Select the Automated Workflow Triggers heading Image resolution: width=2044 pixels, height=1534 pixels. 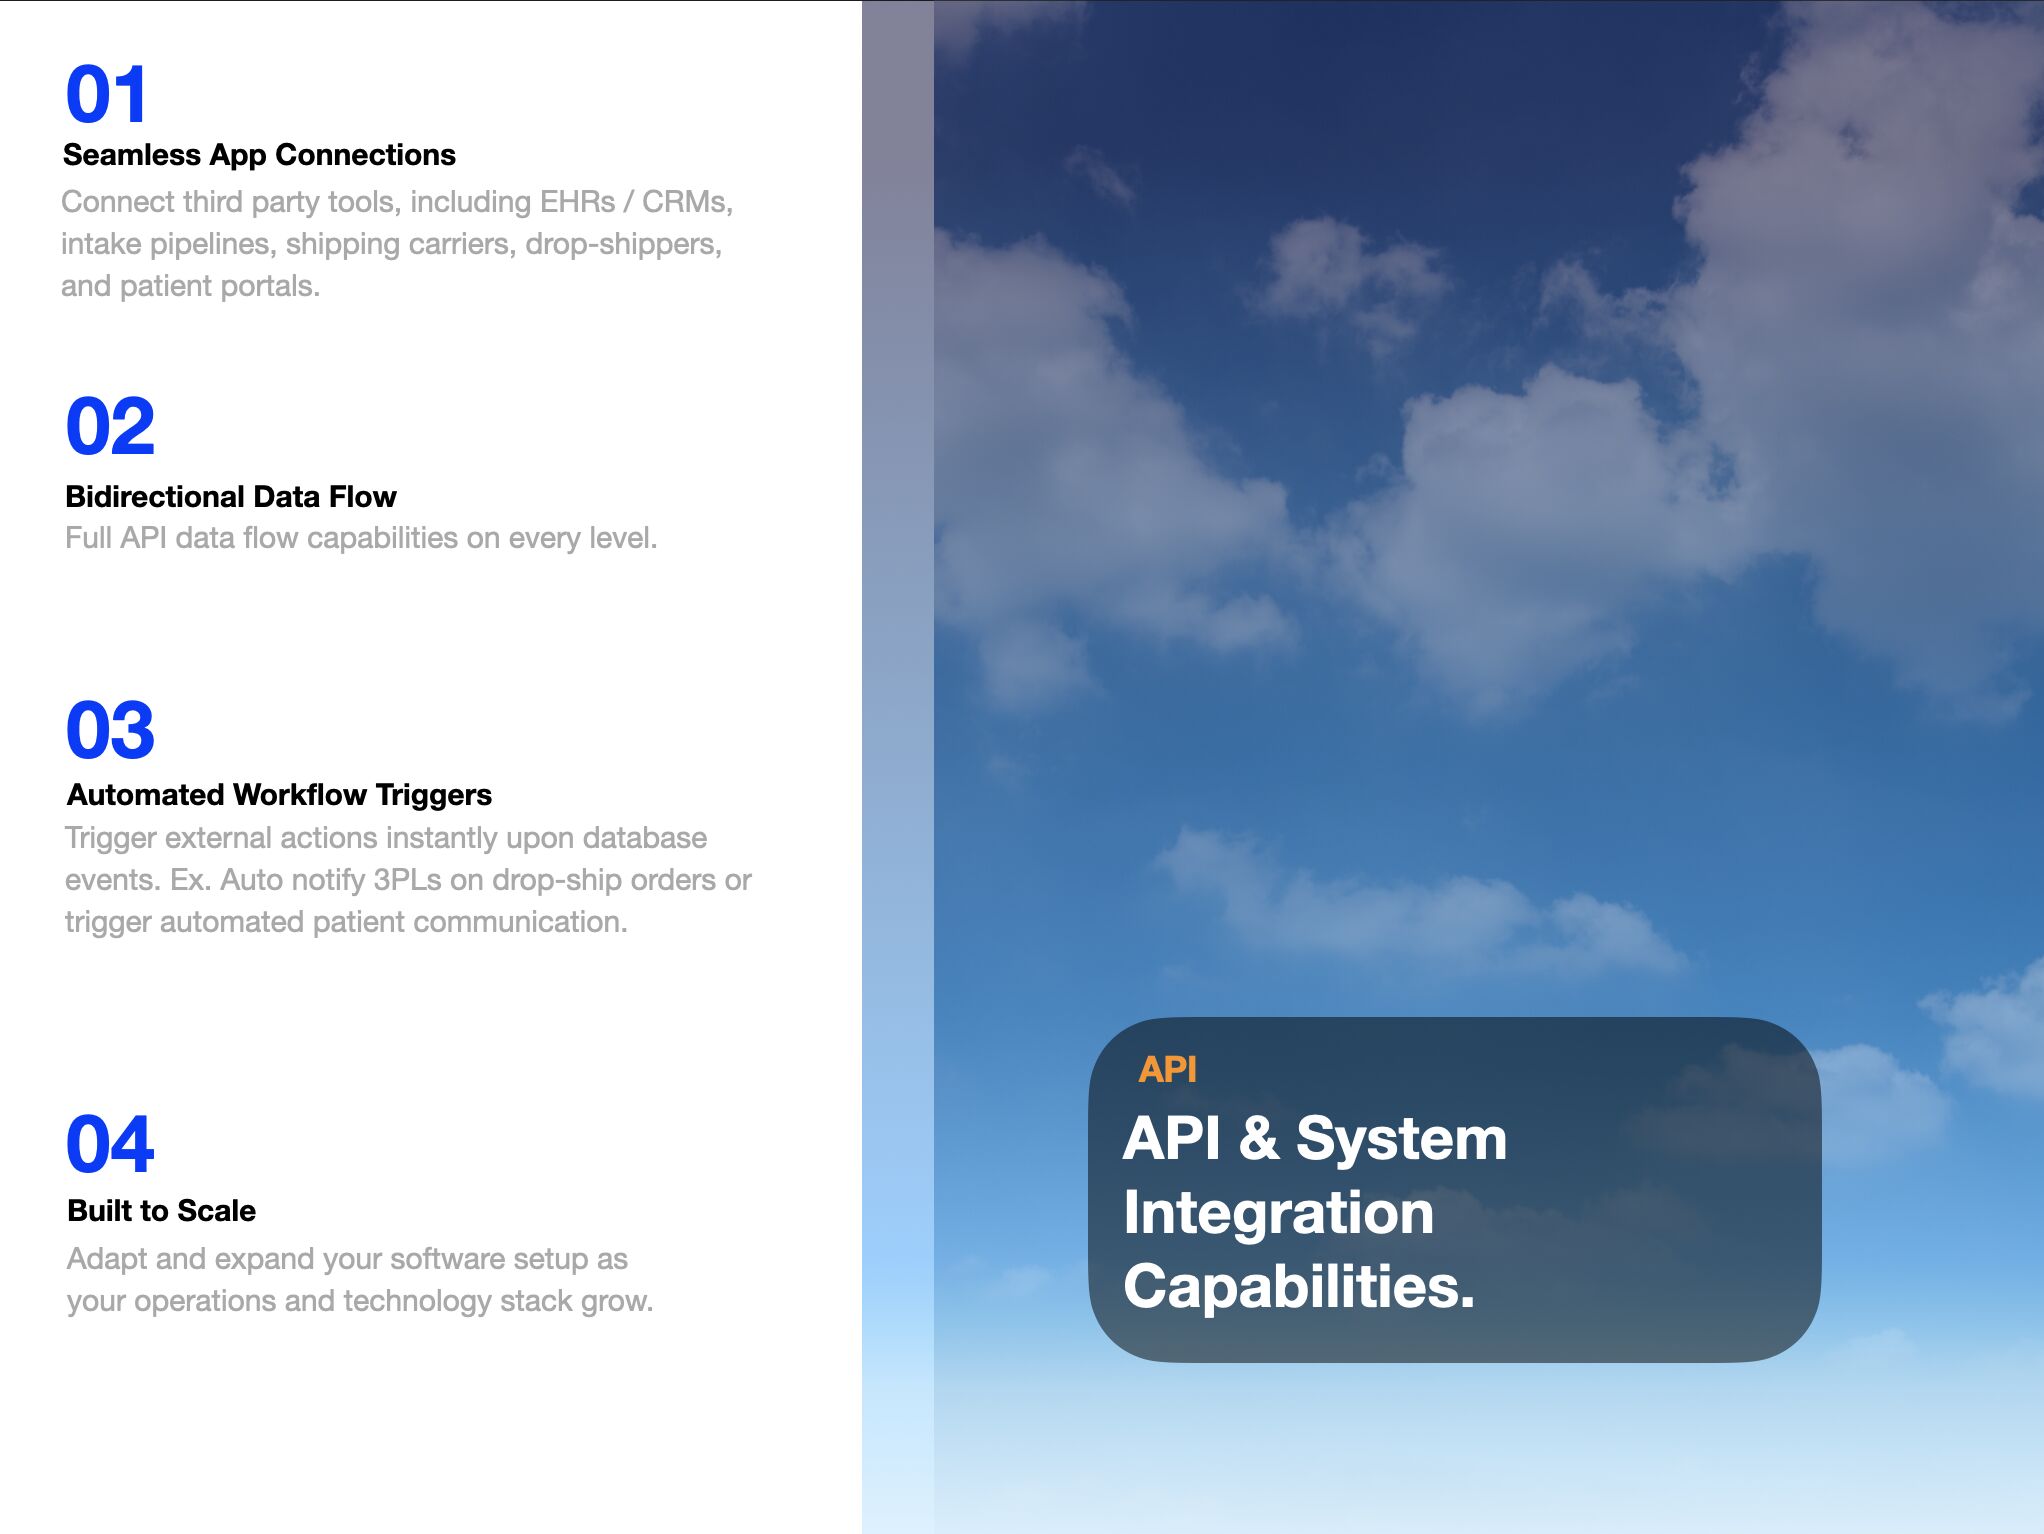click(279, 794)
